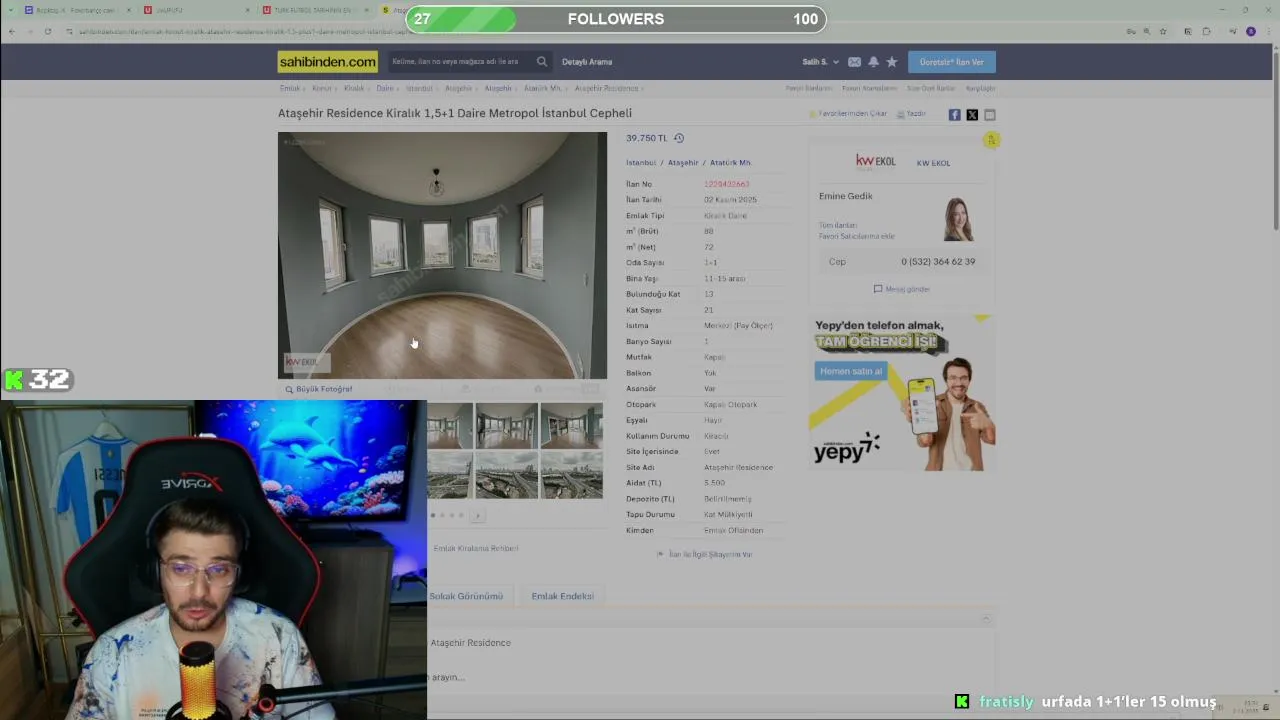Image resolution: width=1280 pixels, height=720 pixels.
Task: Open first bottom-row city view thumbnail
Action: click(450, 474)
